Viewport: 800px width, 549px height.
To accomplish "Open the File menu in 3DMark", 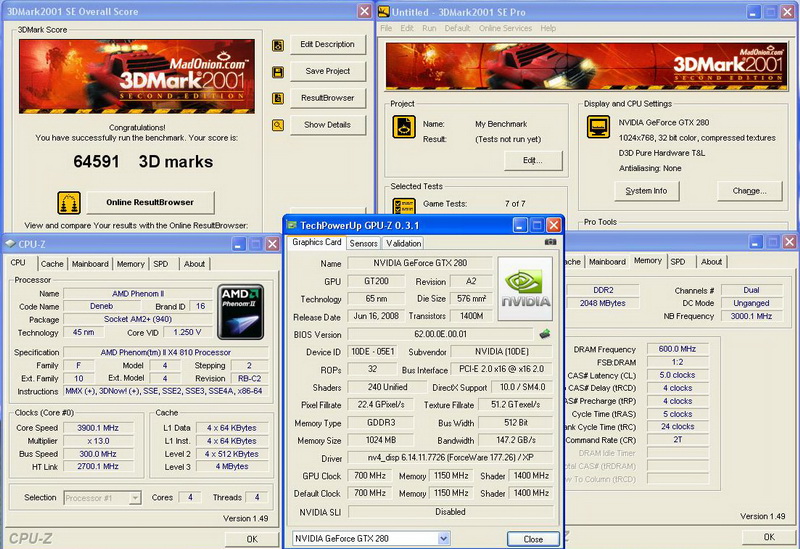I will (386, 28).
